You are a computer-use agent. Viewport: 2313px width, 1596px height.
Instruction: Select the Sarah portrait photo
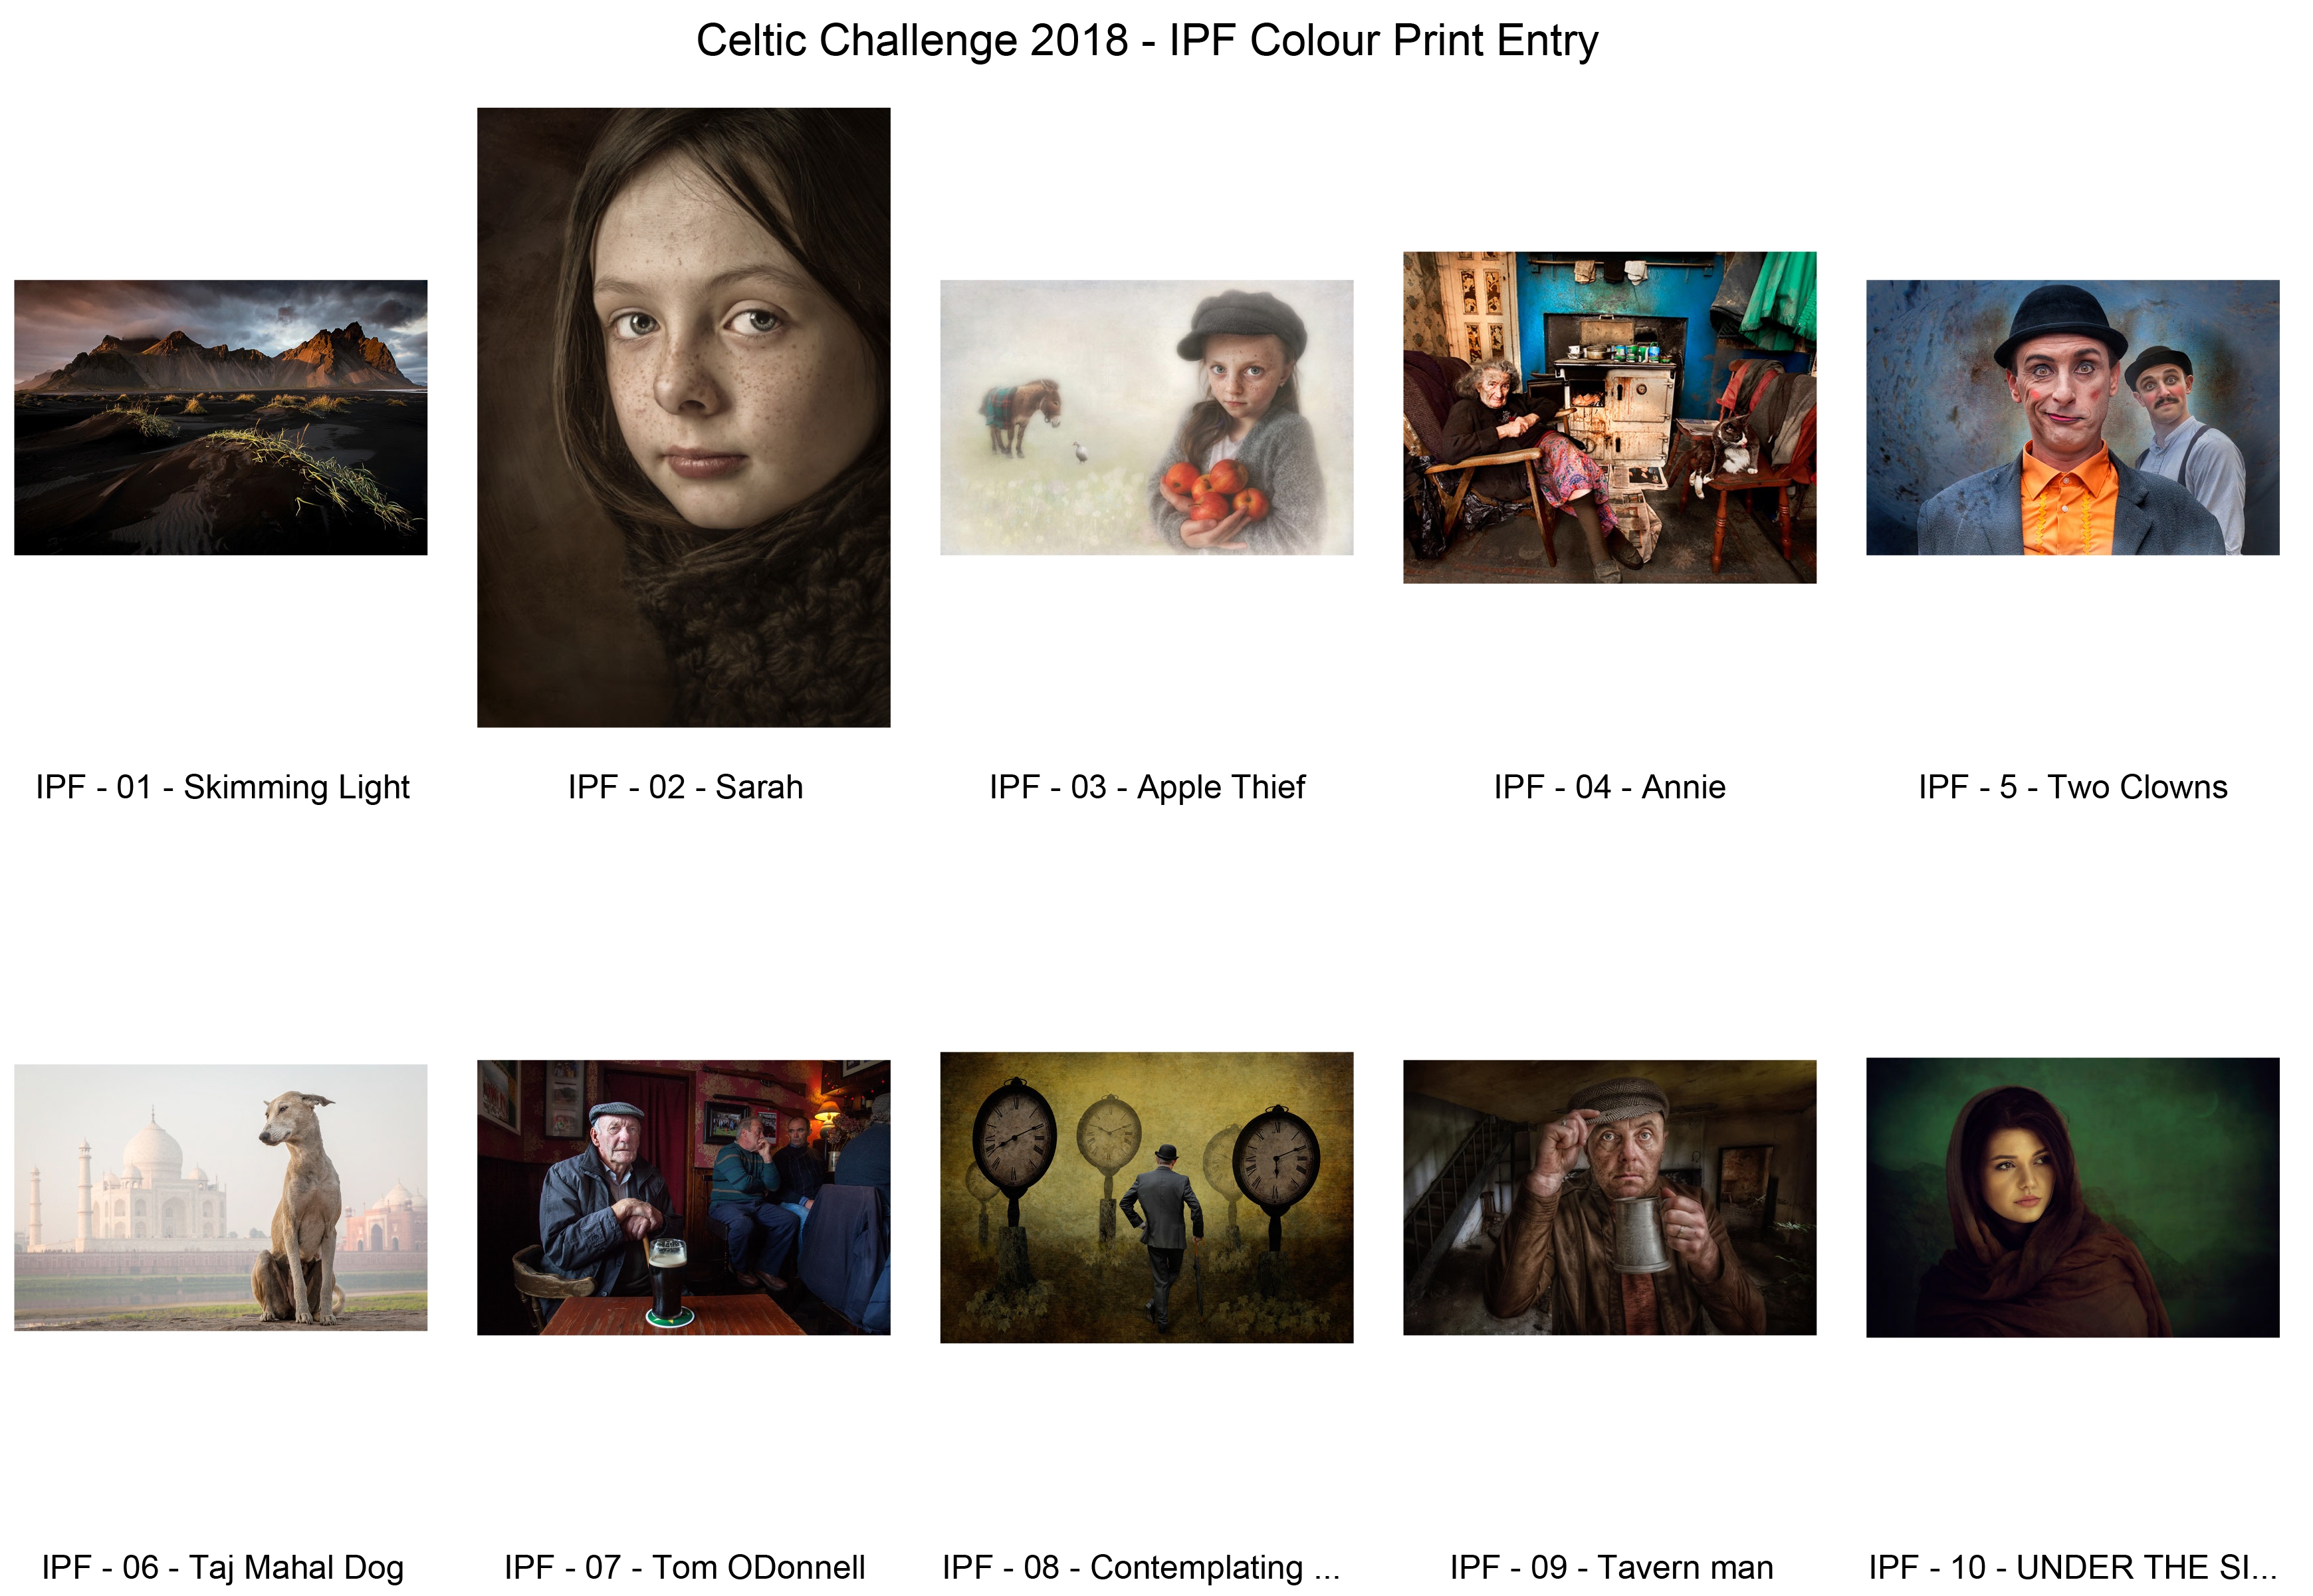pyautogui.click(x=684, y=418)
